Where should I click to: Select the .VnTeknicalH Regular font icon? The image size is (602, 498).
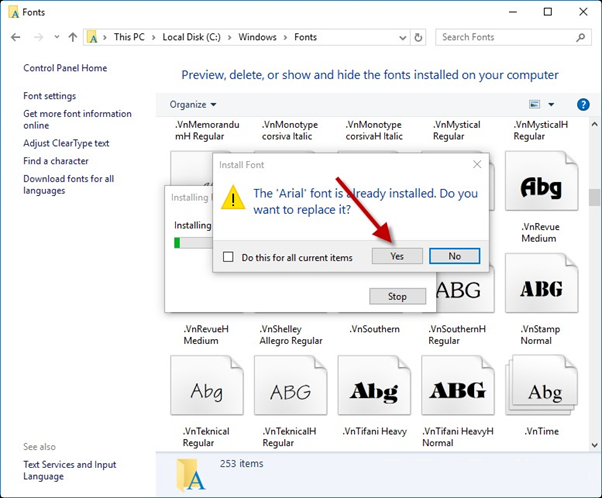tap(290, 385)
